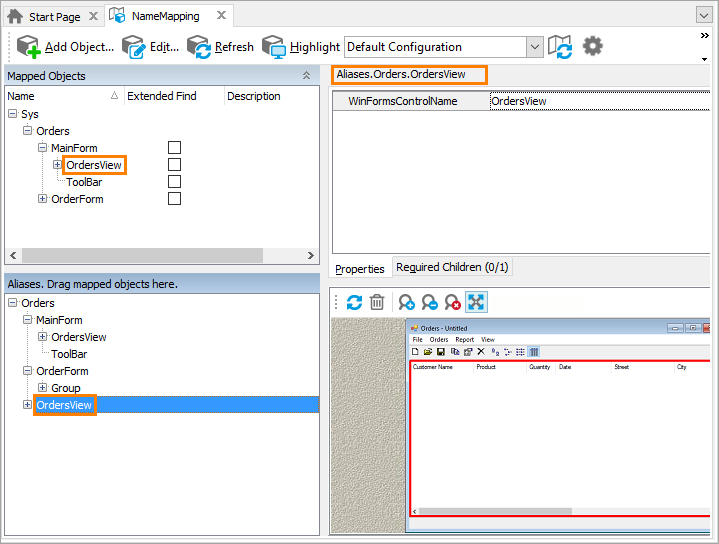
Task: Toggle Extended Find checkbox for ToolBar
Action: pos(174,182)
